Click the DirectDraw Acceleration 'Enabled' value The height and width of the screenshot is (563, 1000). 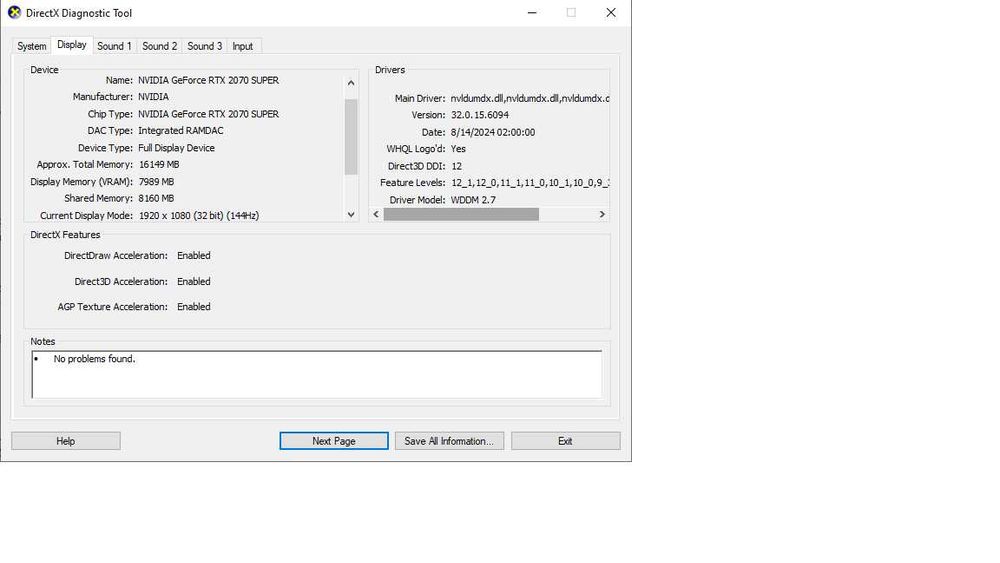(x=194, y=255)
